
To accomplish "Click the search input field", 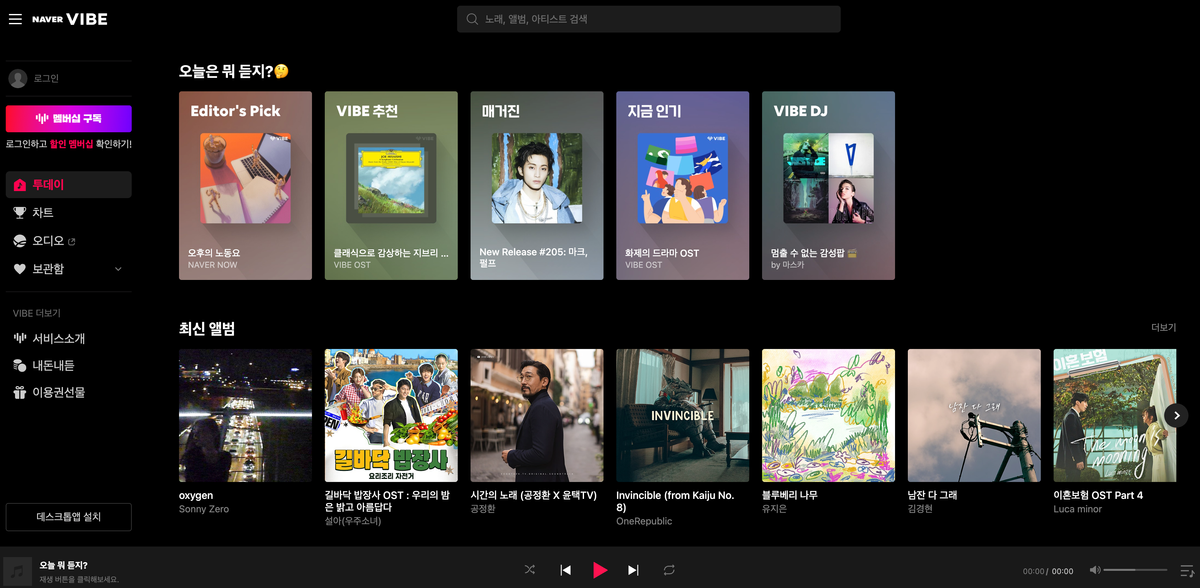I will coord(649,19).
